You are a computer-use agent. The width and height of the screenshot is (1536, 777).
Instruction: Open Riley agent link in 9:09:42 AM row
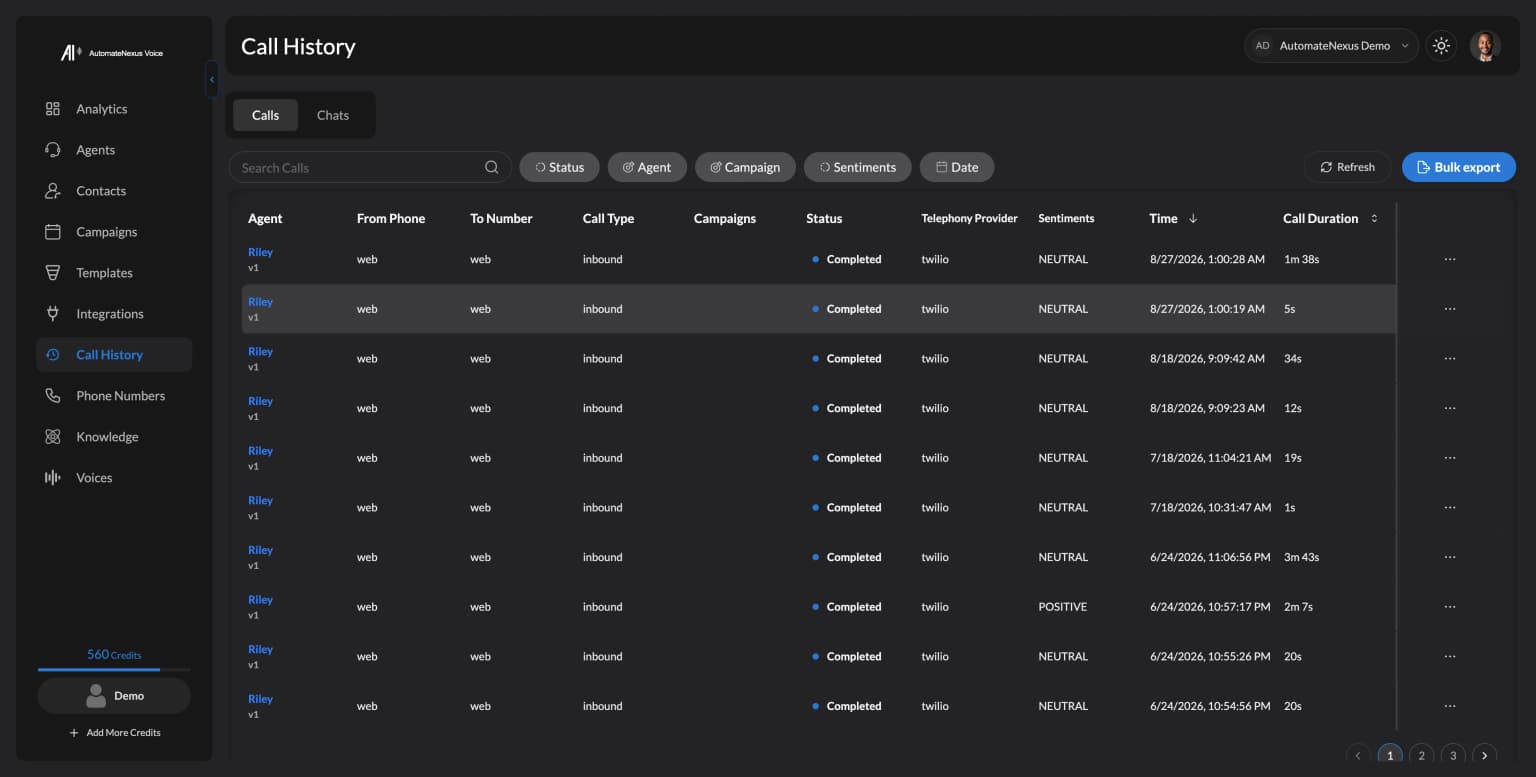pyautogui.click(x=260, y=351)
